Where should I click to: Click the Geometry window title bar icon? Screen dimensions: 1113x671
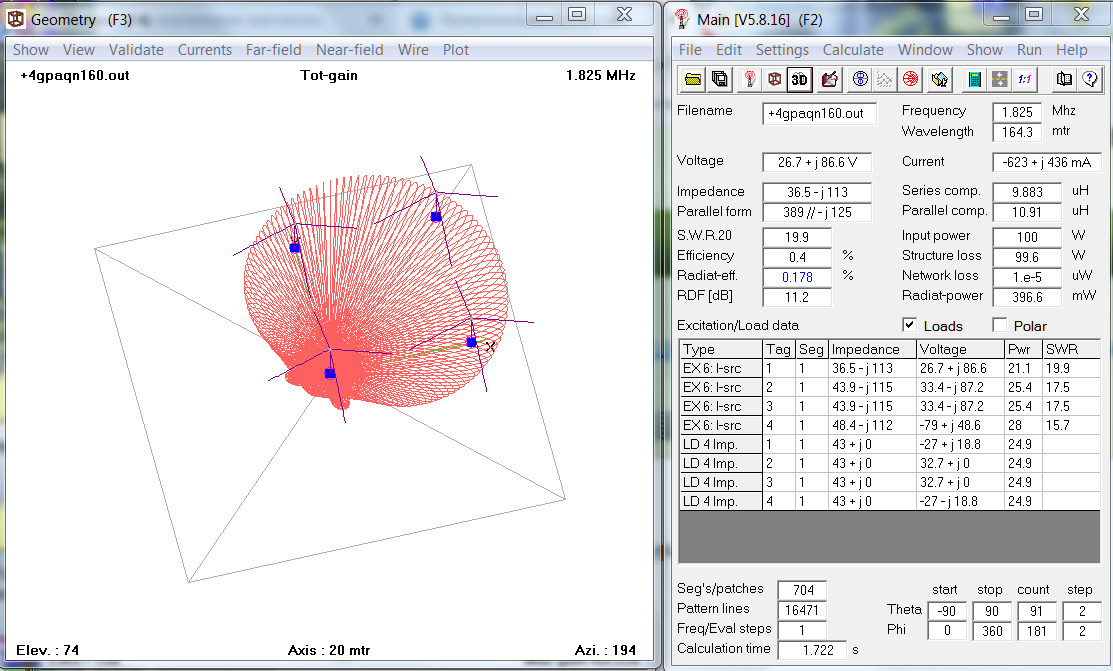click(16, 18)
